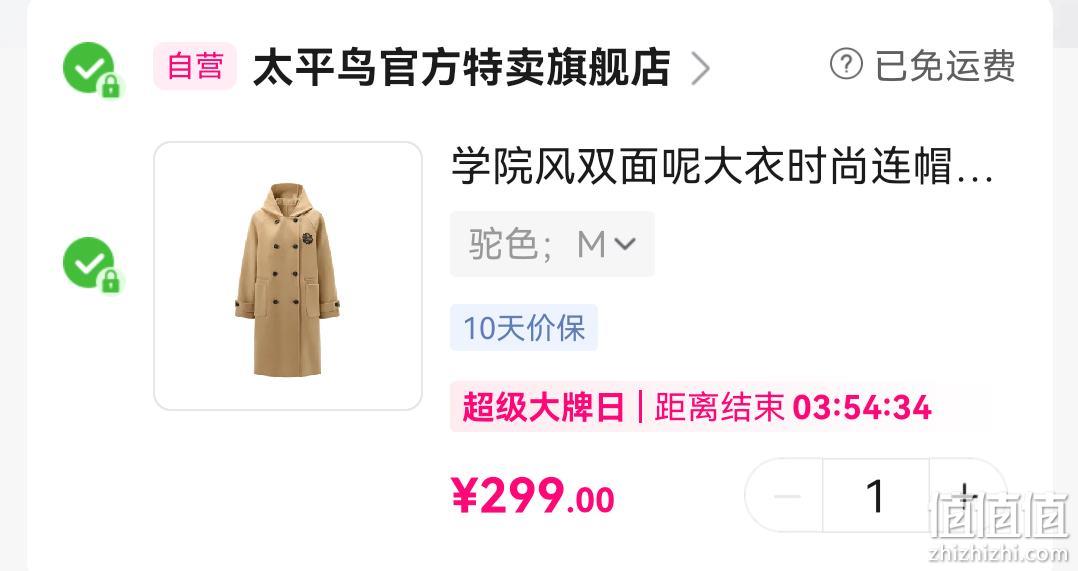Open the 驼色; M variant dropdown
The height and width of the screenshot is (571, 1078).
pyautogui.click(x=552, y=244)
